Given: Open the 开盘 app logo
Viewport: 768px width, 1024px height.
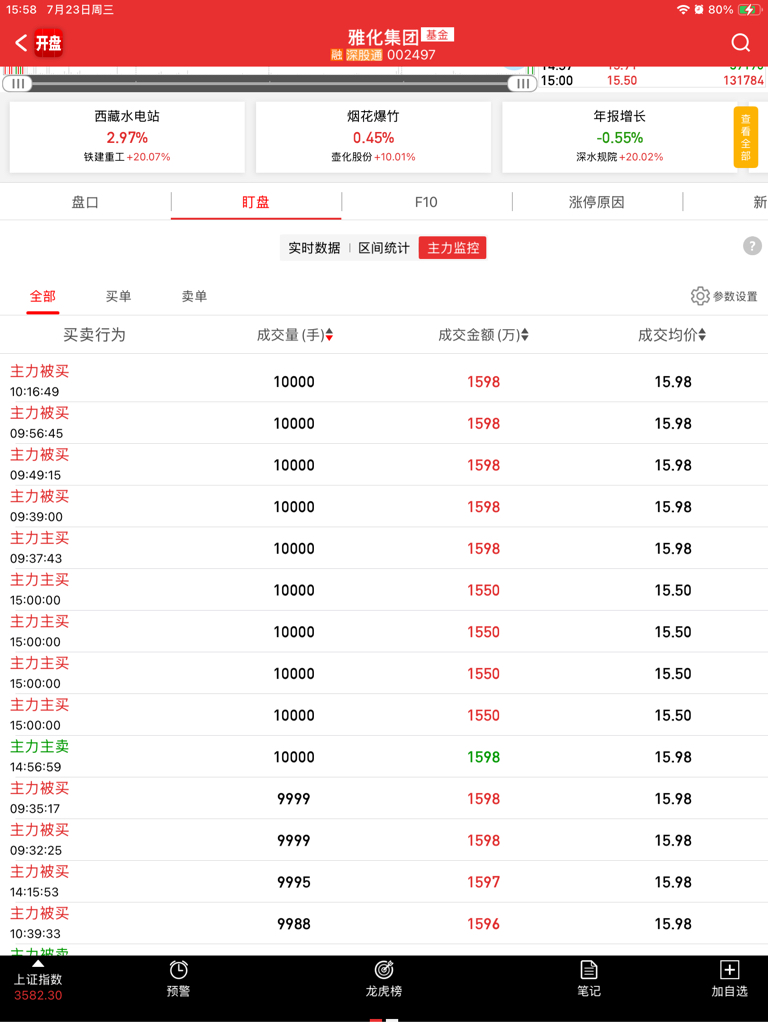Looking at the screenshot, I should (48, 43).
